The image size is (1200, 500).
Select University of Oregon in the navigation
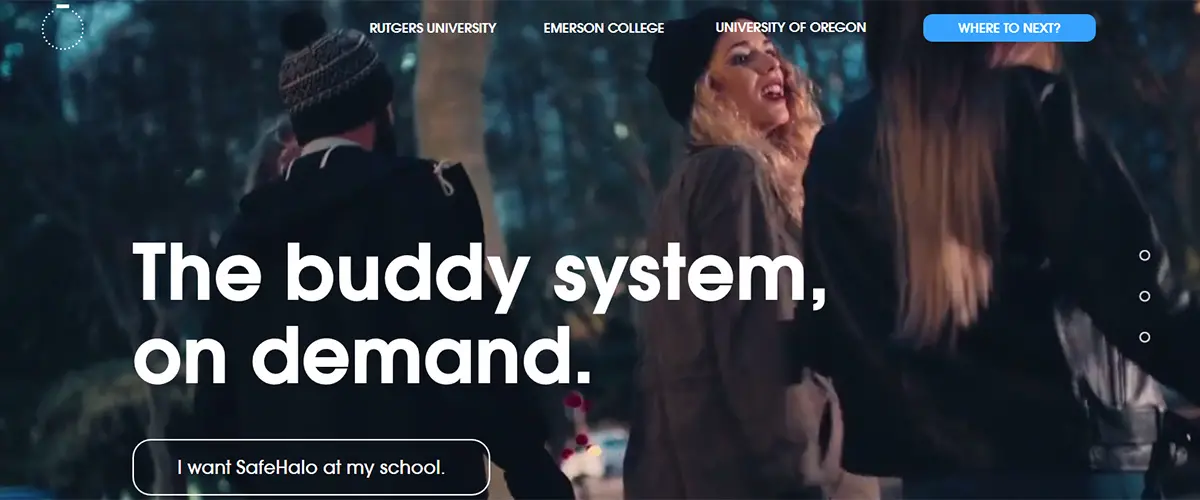tap(791, 28)
